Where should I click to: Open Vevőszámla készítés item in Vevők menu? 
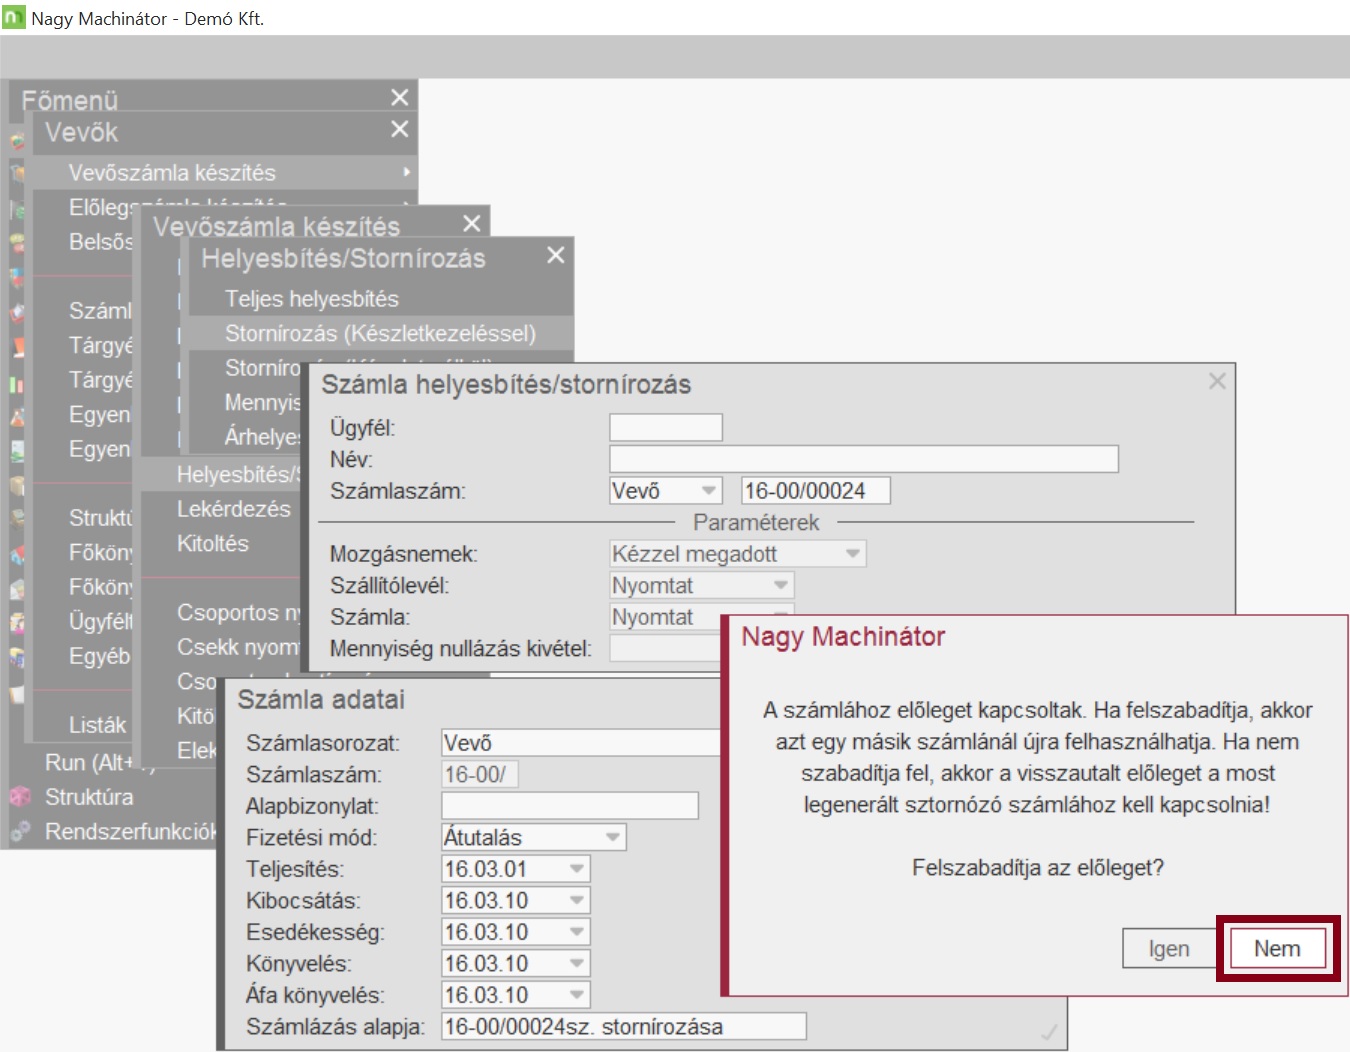tap(226, 172)
